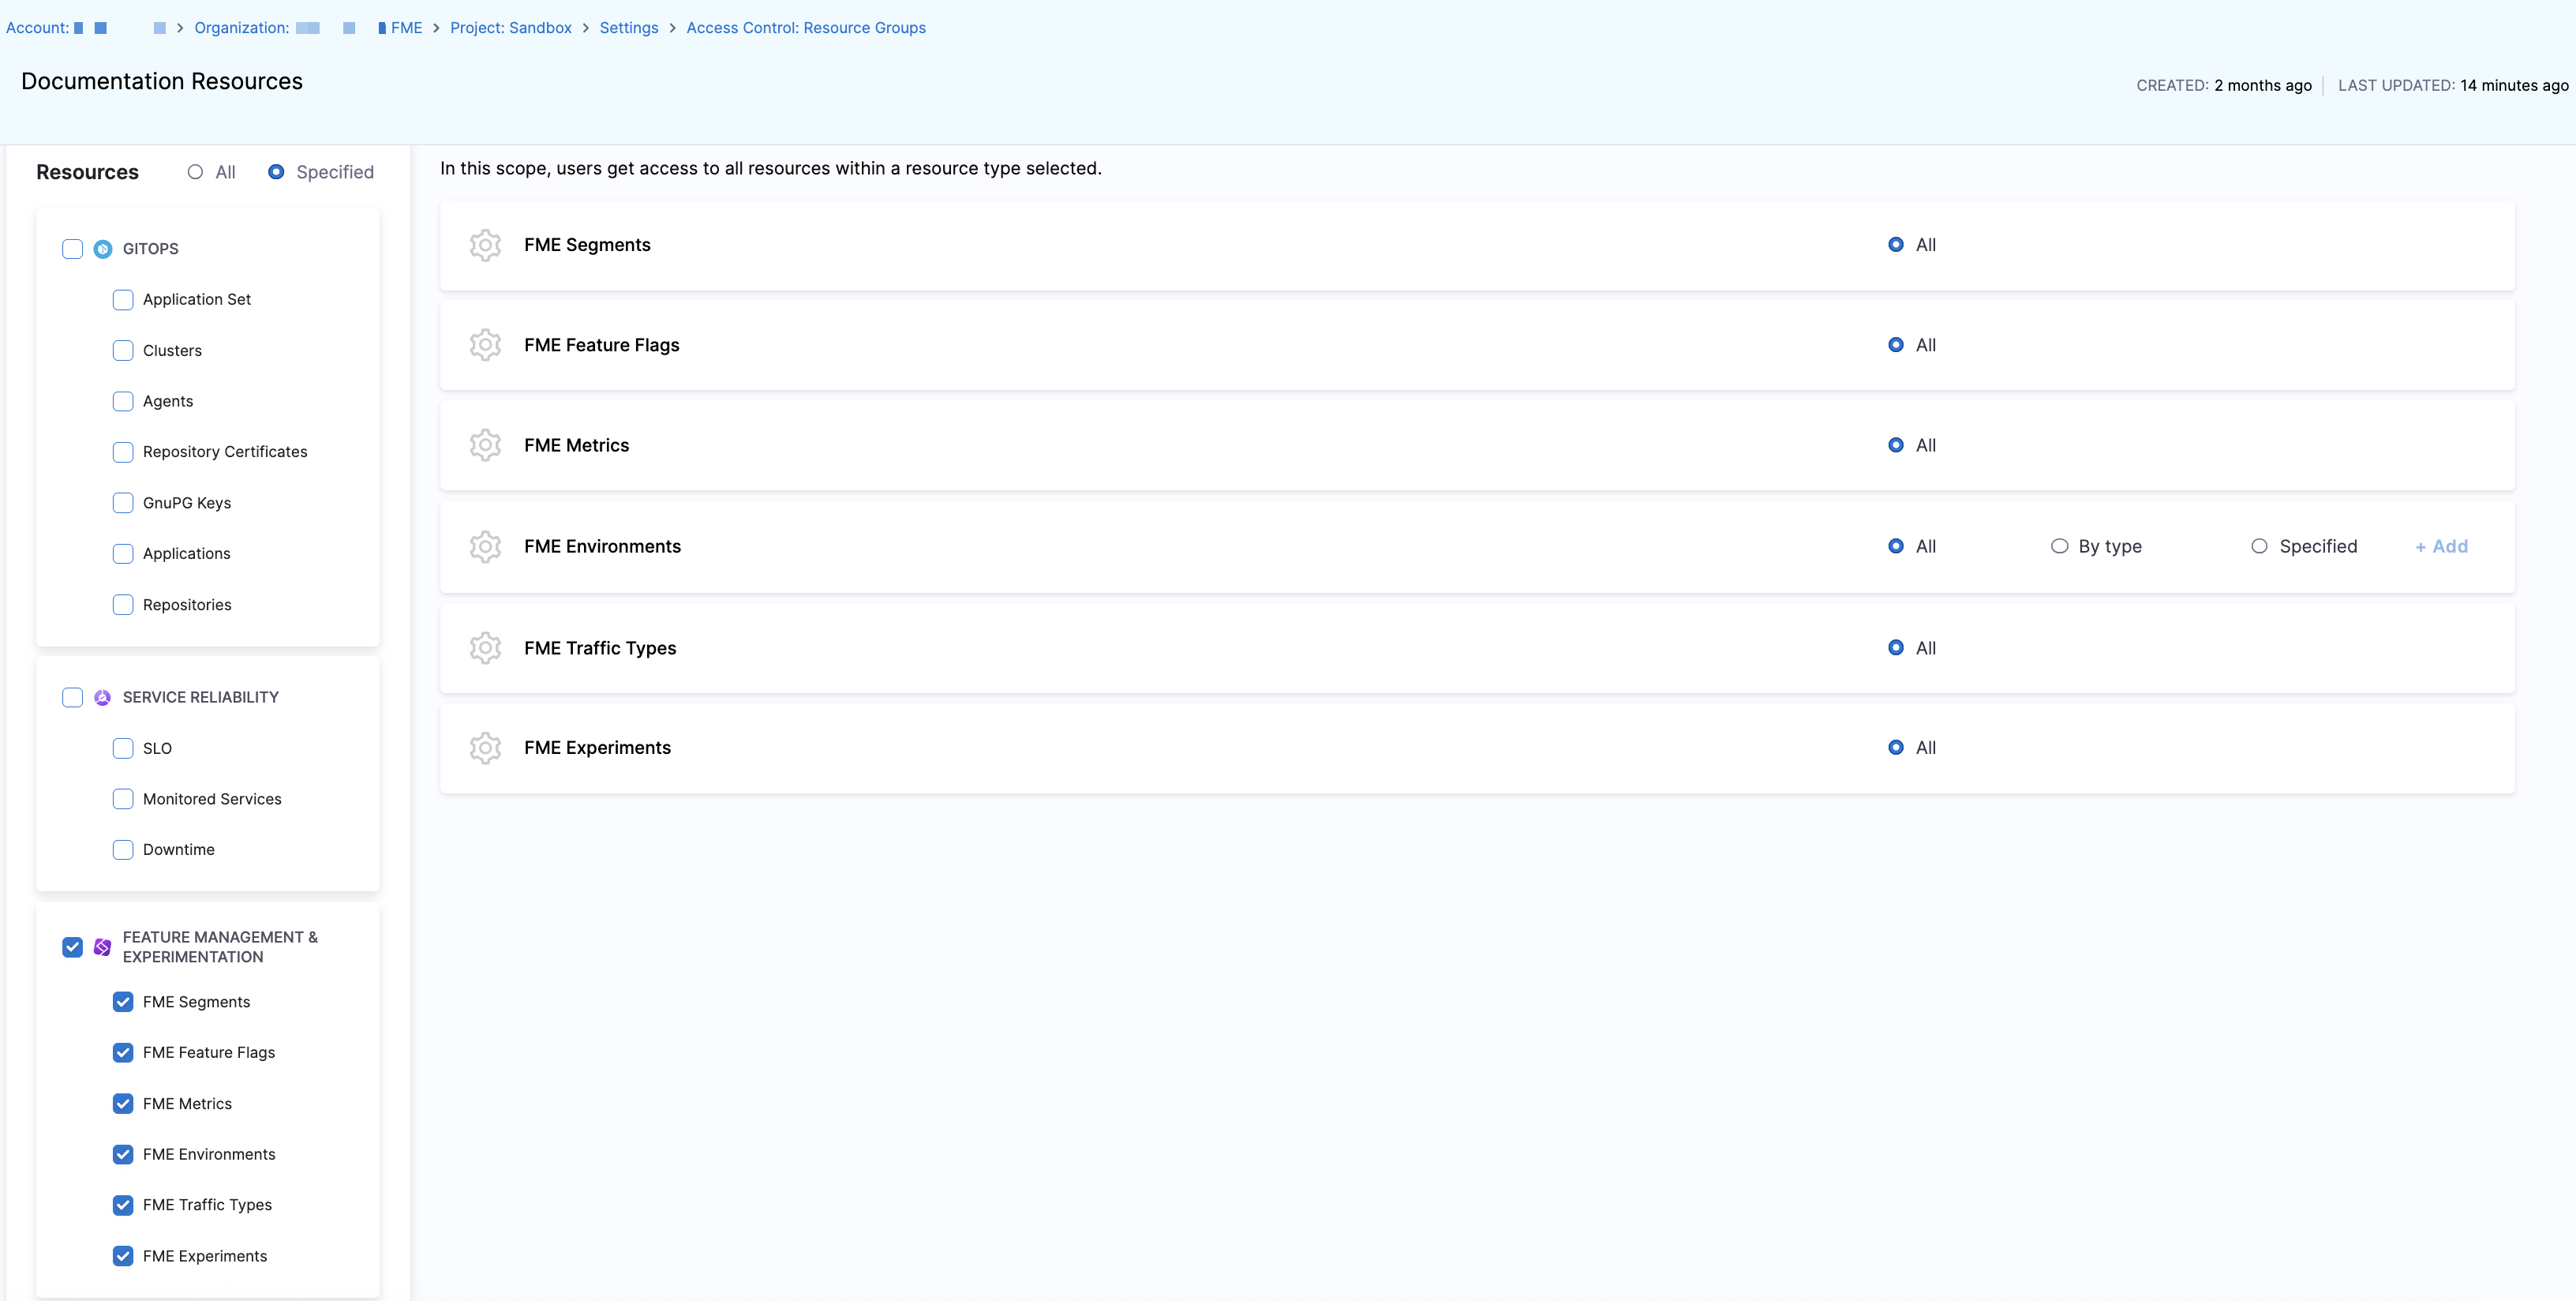2576x1301 pixels.
Task: Select Specified option for FME Environments
Action: pyautogui.click(x=2259, y=546)
